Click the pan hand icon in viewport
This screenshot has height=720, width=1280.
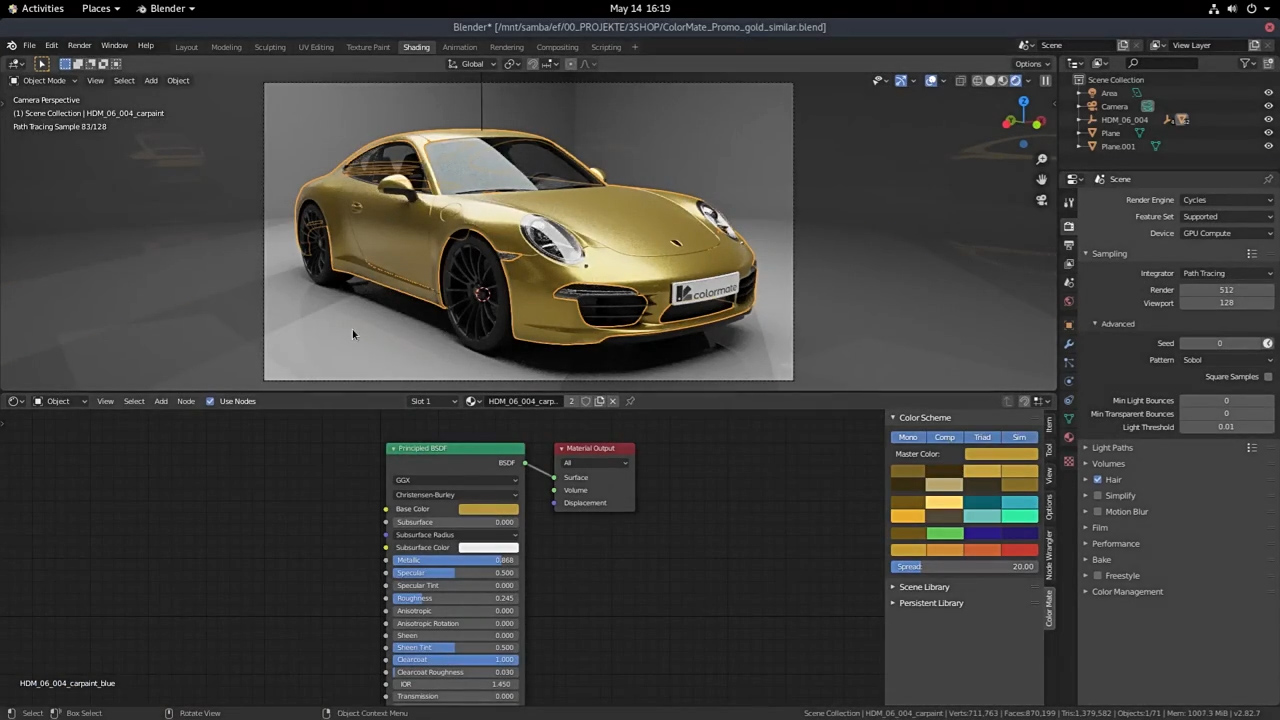[1041, 180]
